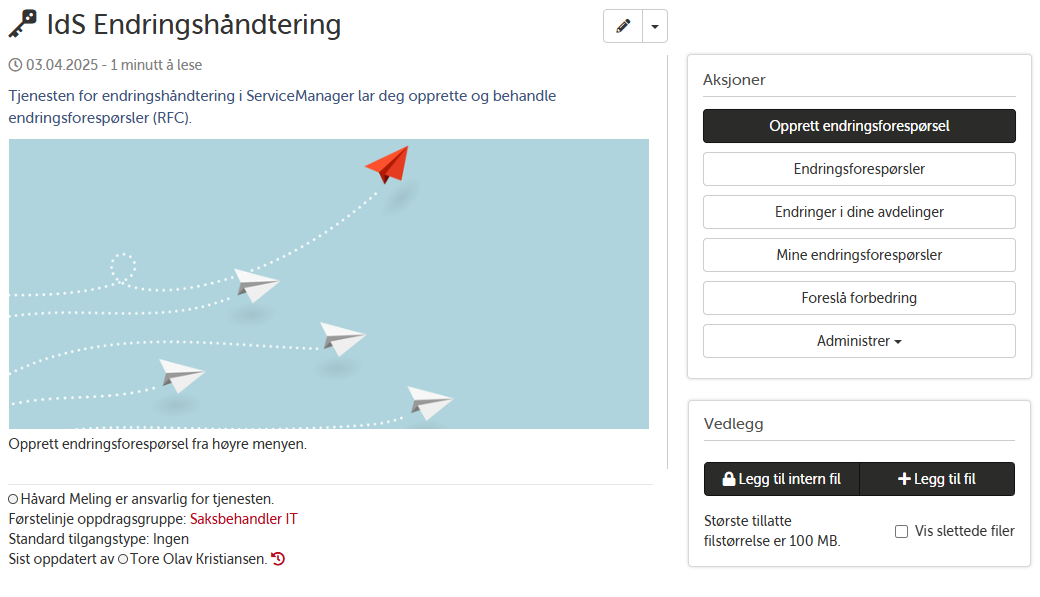Open 'Mine endringsforespørsler'
1040x597 pixels.
pyautogui.click(x=858, y=255)
